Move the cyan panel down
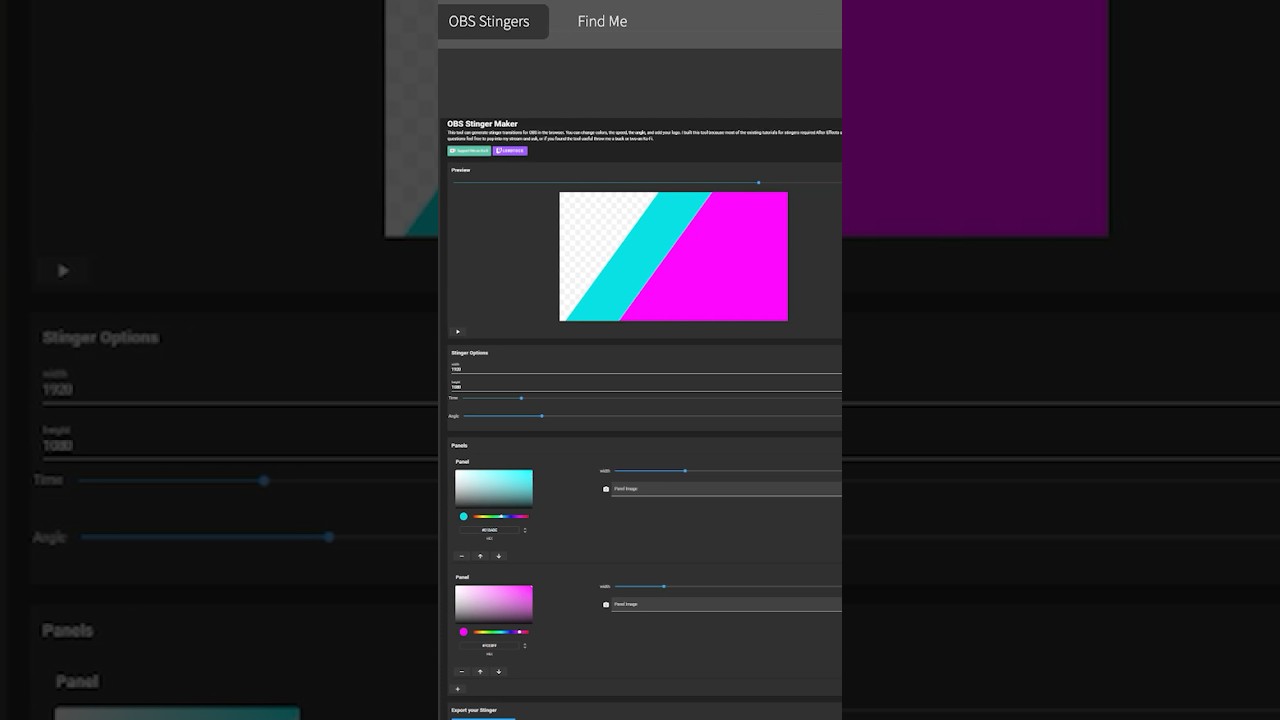Viewport: 1280px width, 720px height. (499, 556)
